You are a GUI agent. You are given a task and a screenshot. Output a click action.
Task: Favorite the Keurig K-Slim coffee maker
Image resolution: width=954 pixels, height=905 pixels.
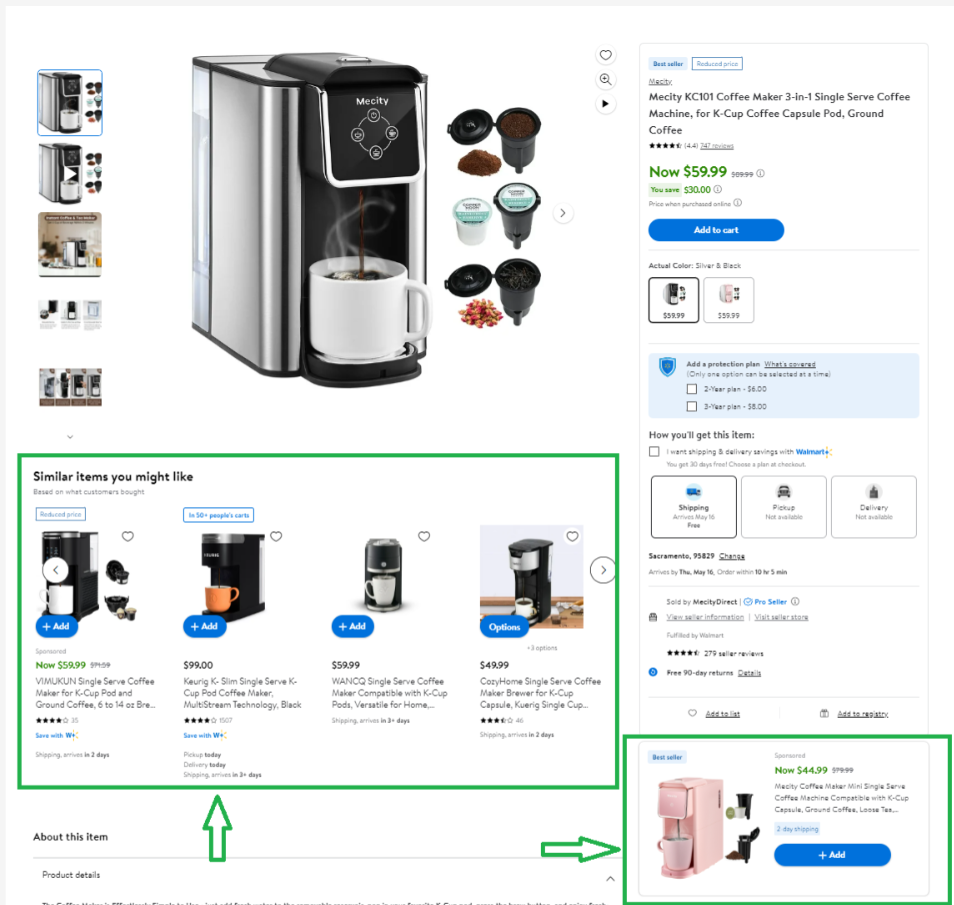click(276, 536)
